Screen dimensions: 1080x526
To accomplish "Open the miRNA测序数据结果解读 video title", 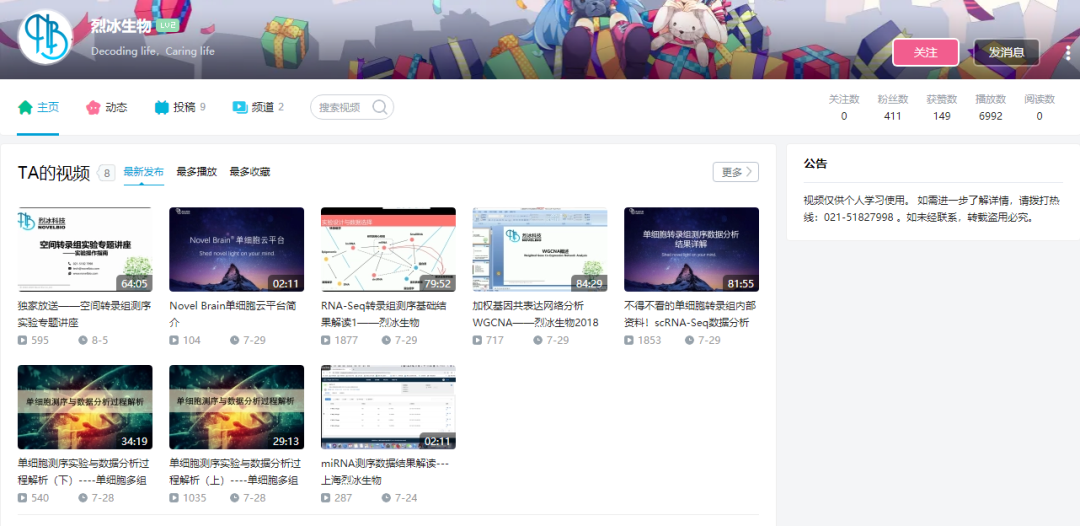I will [387, 472].
